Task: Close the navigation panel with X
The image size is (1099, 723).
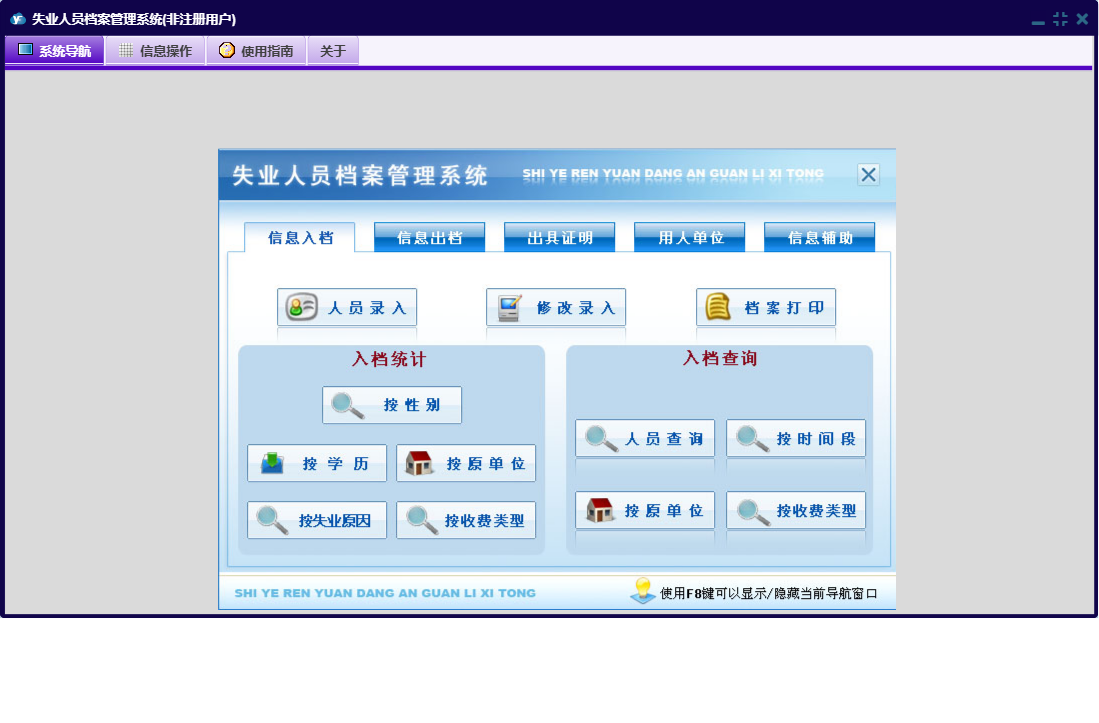Action: pyautogui.click(x=868, y=174)
